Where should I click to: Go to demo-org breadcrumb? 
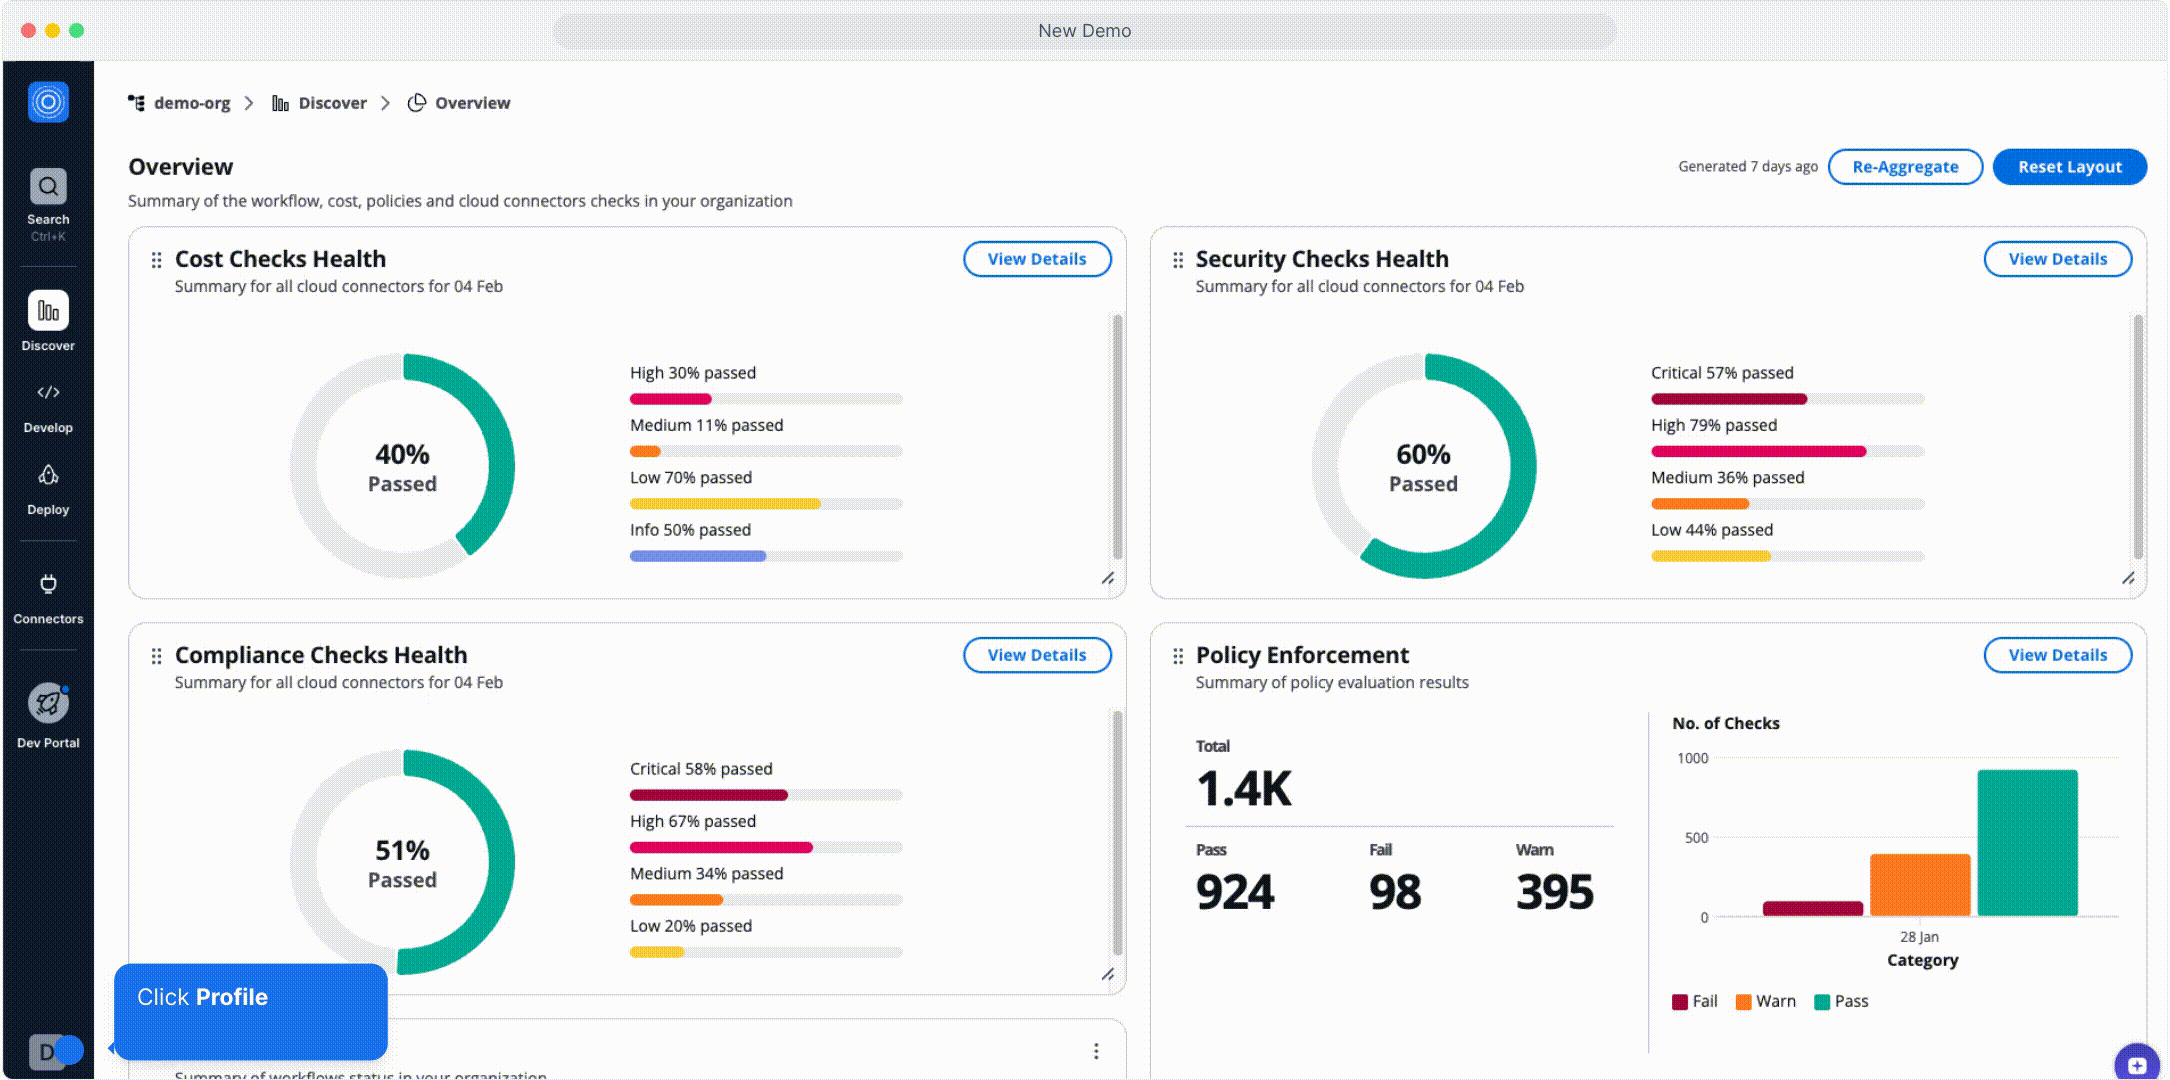pyautogui.click(x=191, y=103)
